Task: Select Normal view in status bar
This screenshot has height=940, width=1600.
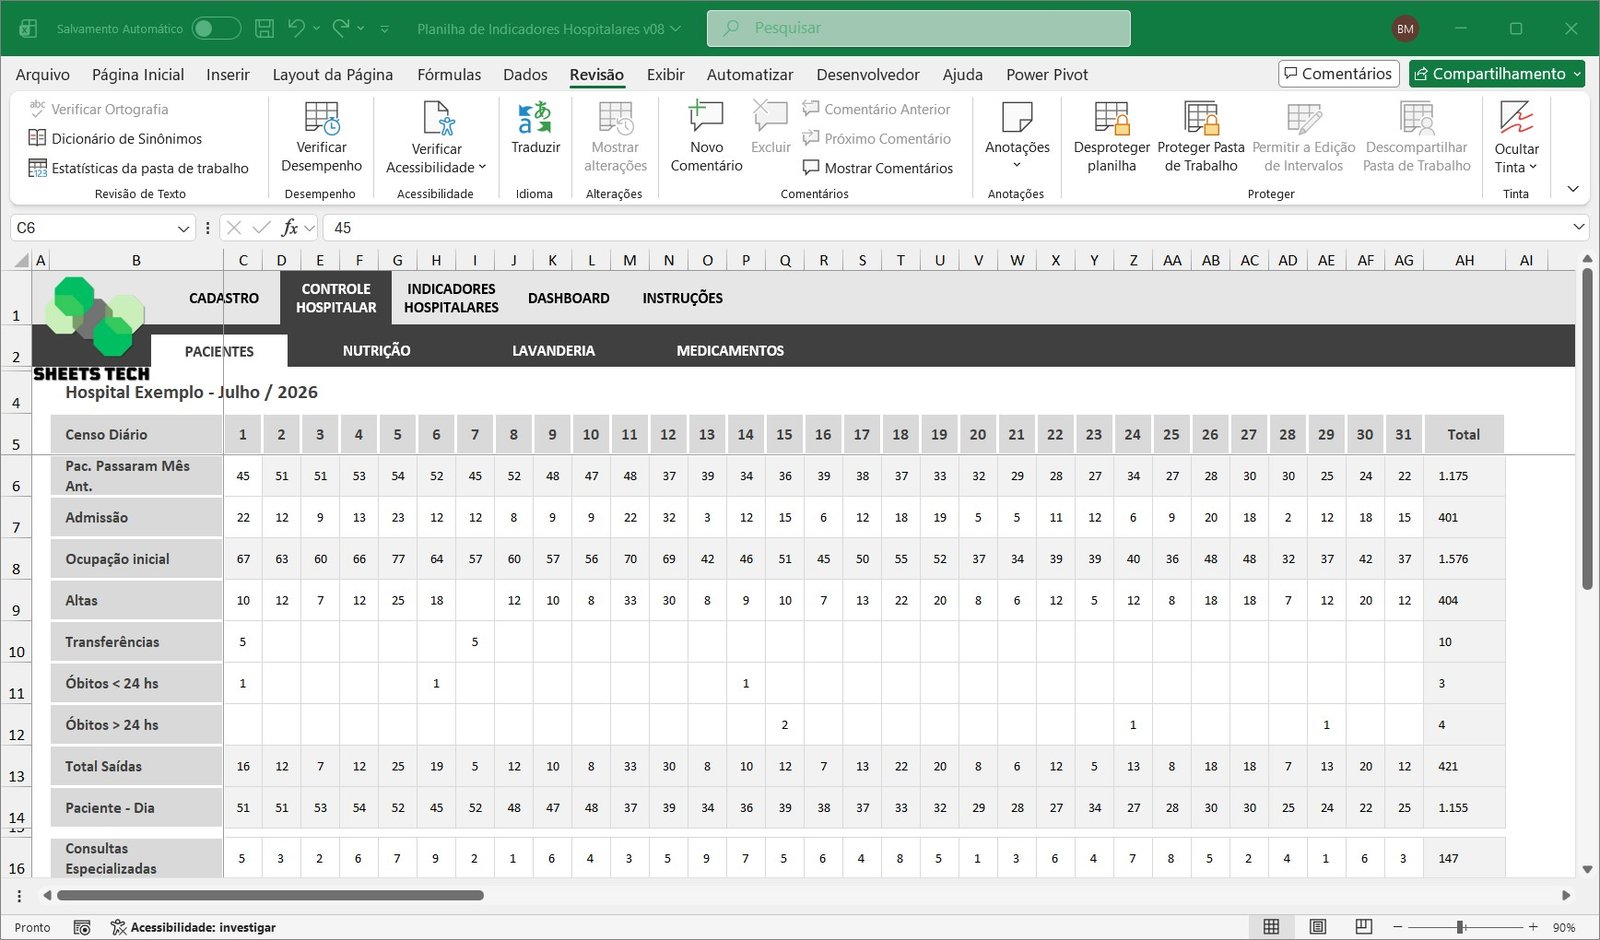Action: click(x=1271, y=927)
